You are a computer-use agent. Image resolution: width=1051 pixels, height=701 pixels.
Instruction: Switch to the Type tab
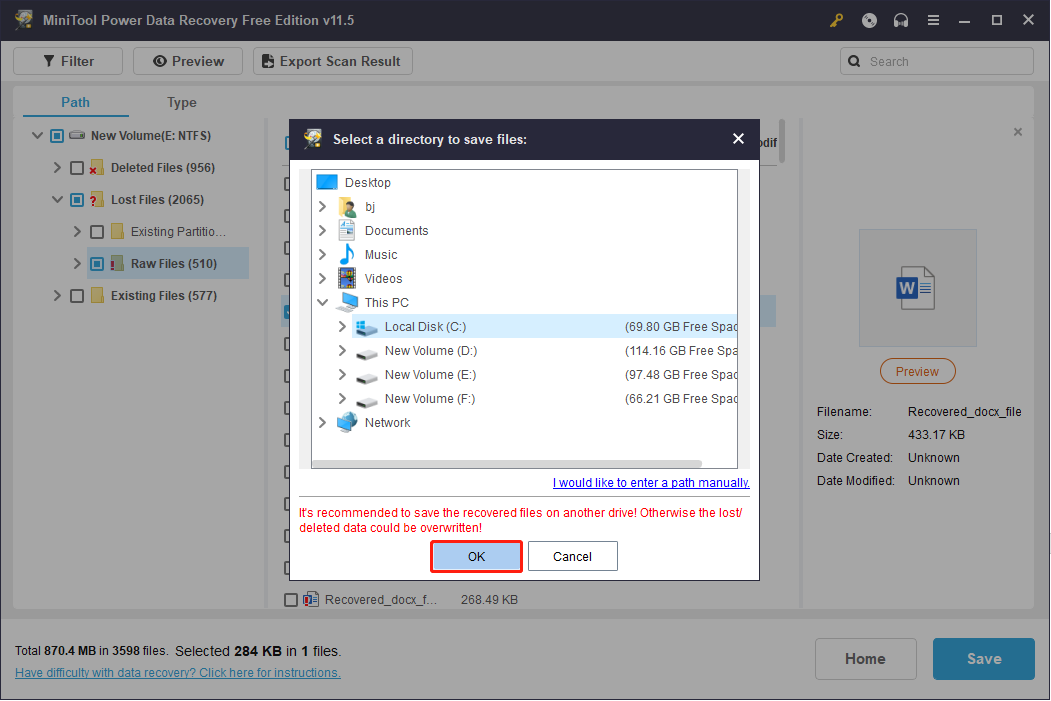[181, 102]
